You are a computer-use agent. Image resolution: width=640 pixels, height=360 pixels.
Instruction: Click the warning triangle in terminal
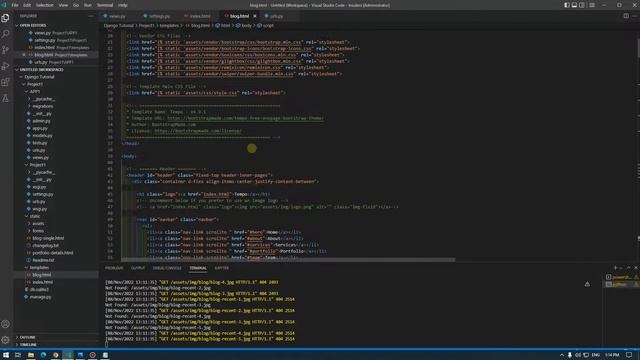point(587,284)
